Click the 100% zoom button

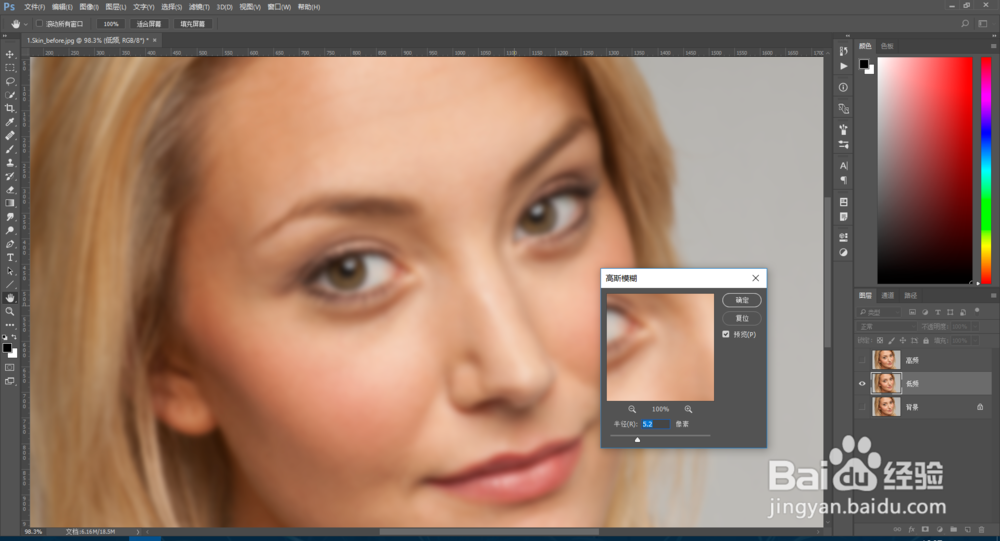[x=111, y=24]
